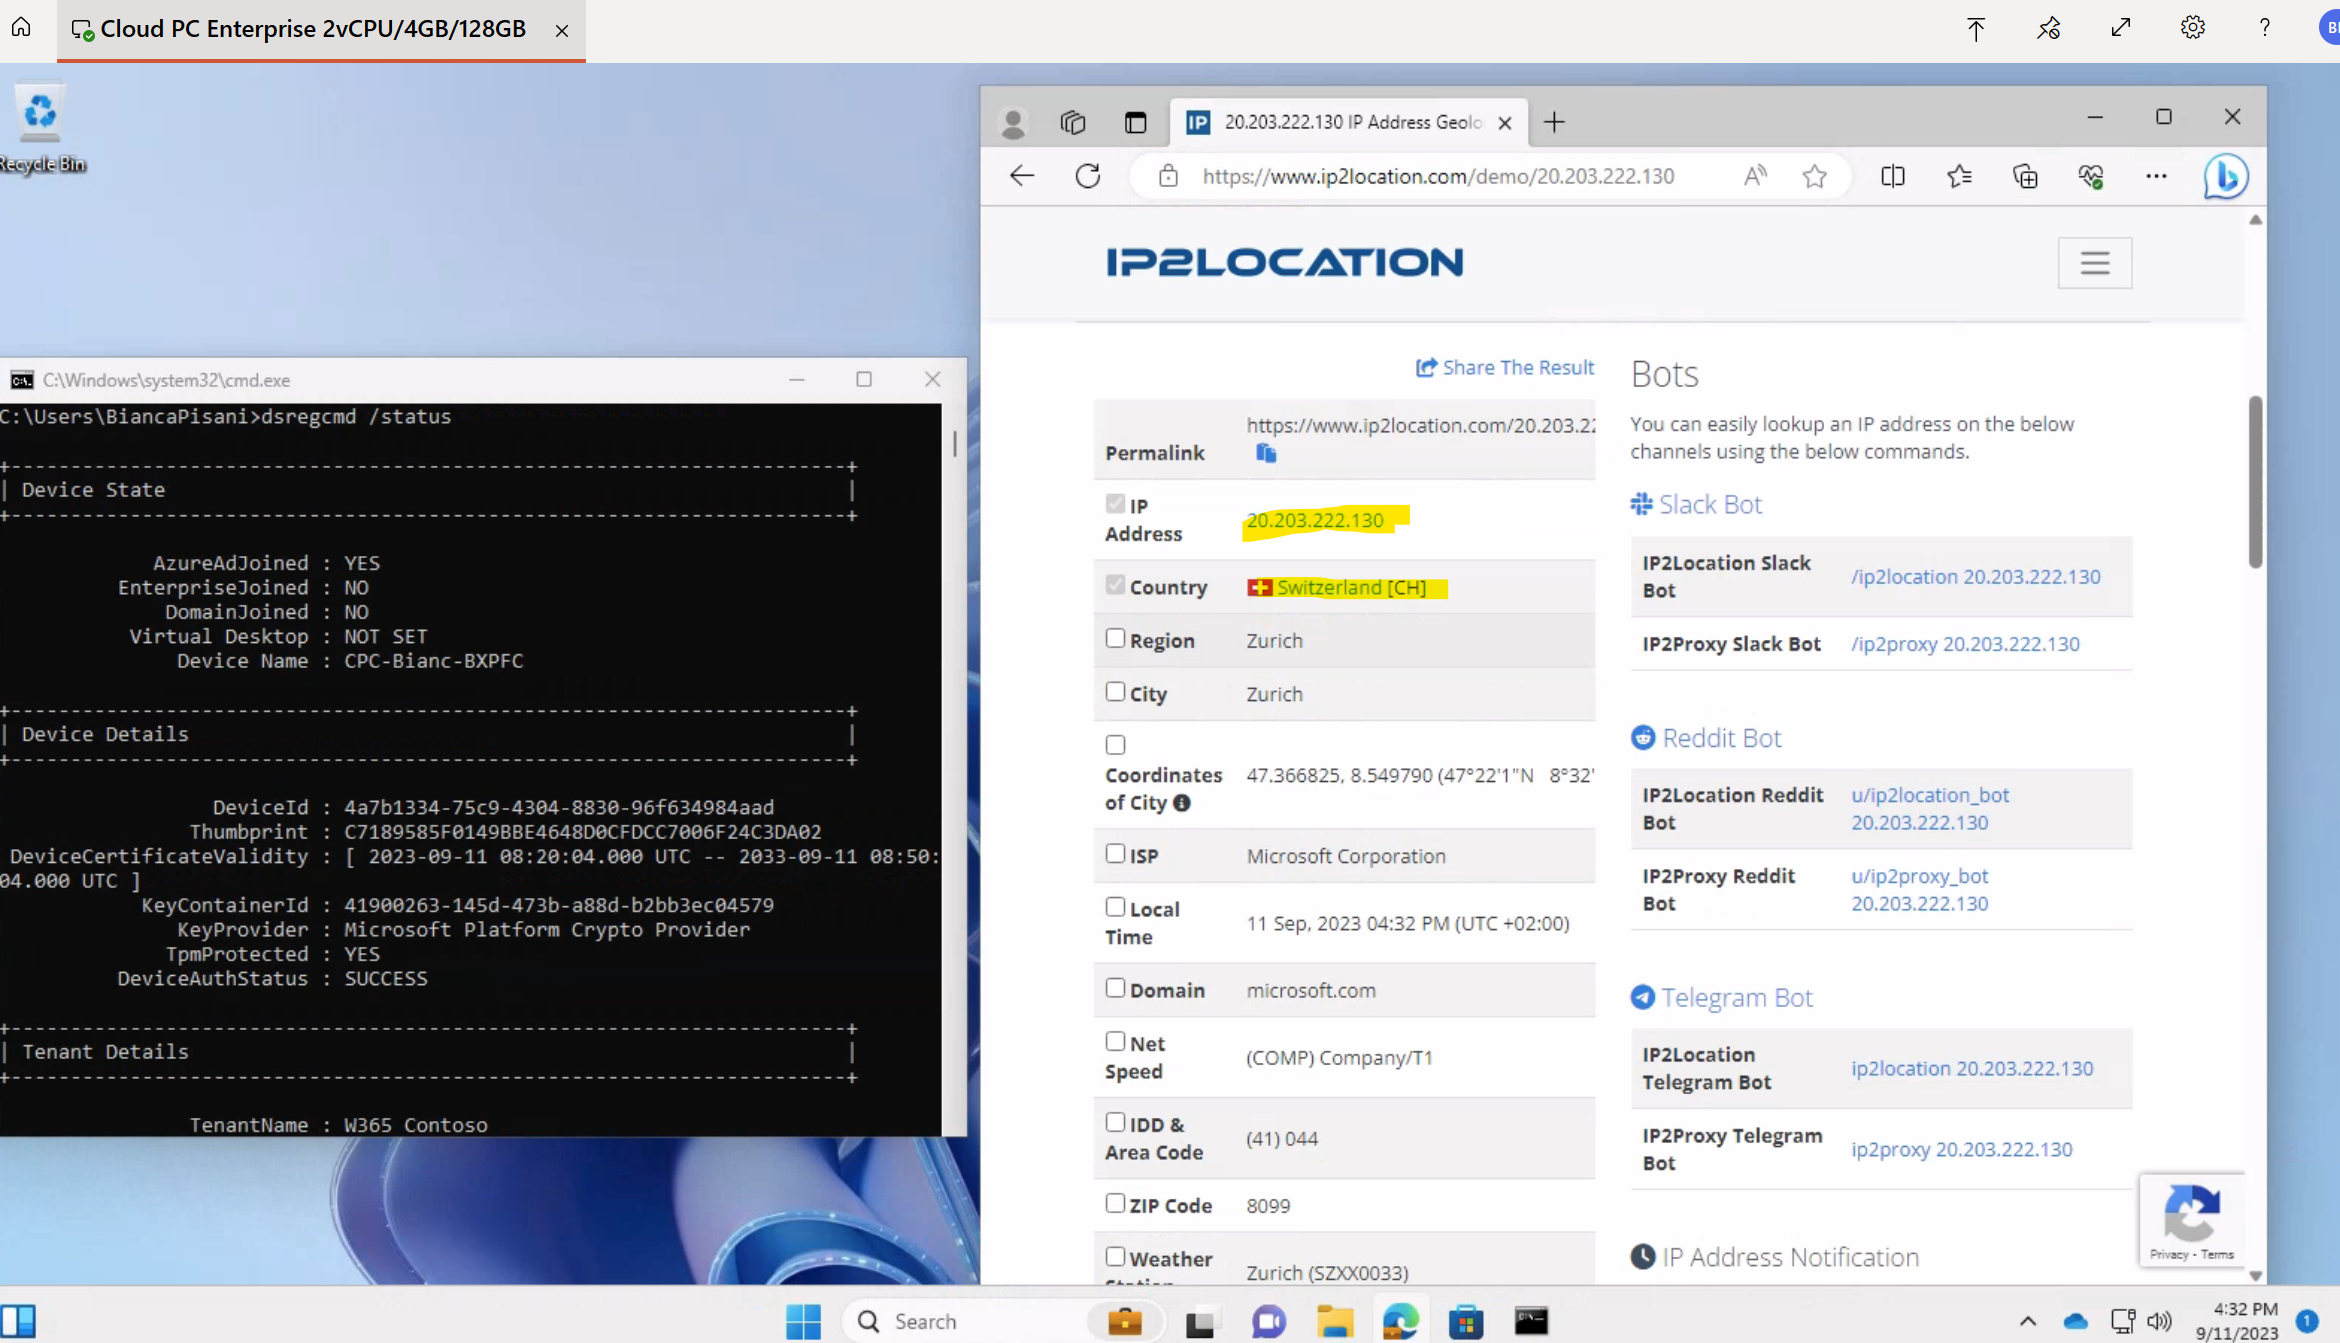Tick the Region checkbox
The image size is (2340, 1343).
pos(1115,638)
